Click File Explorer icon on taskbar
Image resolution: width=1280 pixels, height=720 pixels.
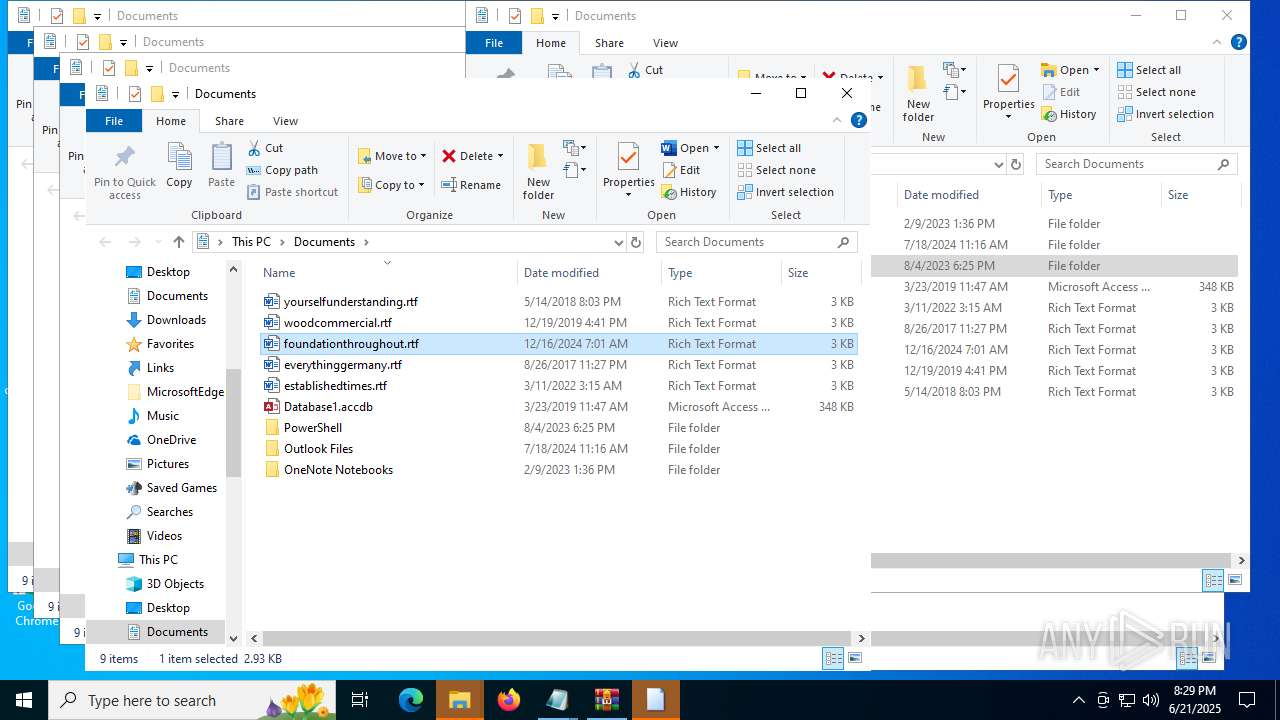click(x=460, y=700)
